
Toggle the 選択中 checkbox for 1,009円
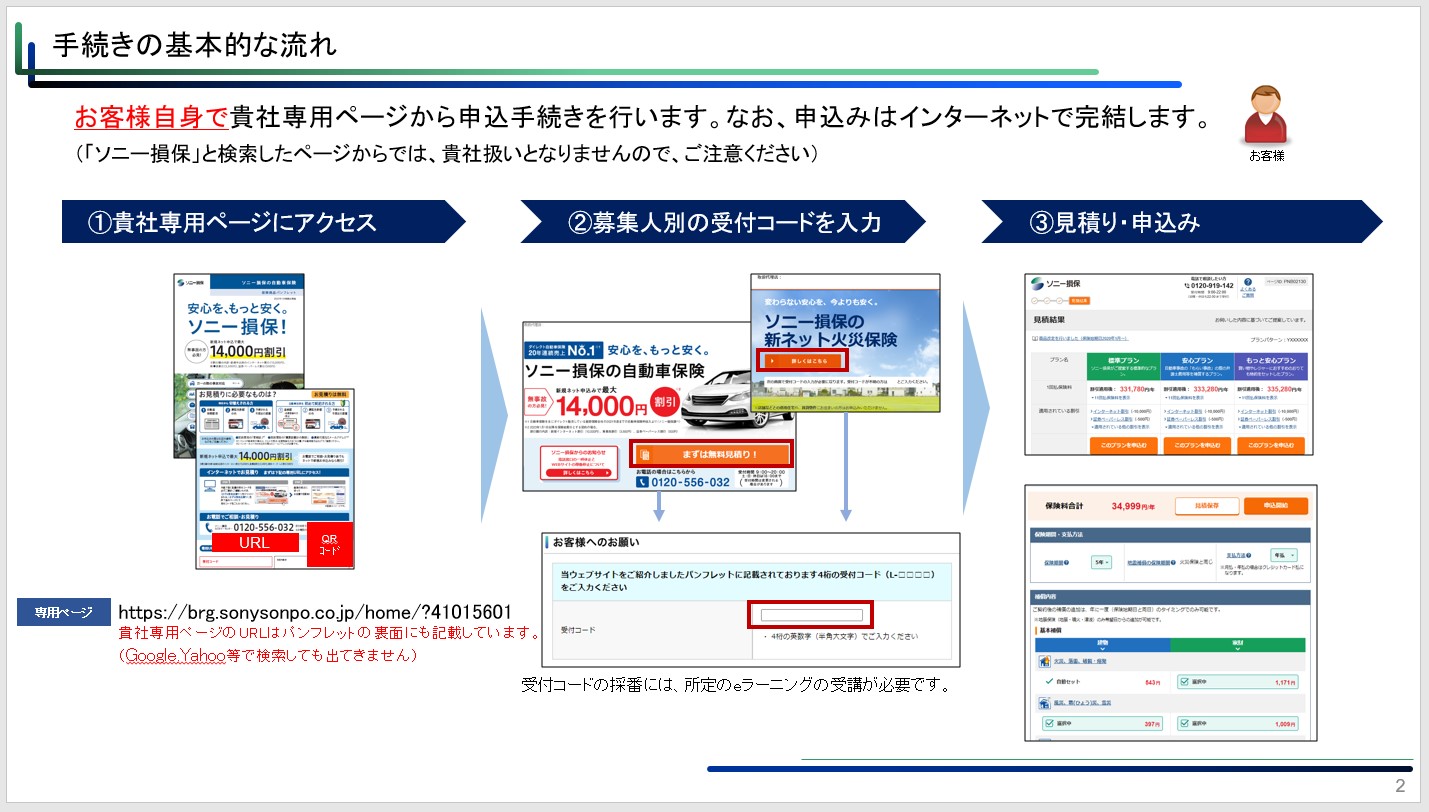[x=1184, y=724]
